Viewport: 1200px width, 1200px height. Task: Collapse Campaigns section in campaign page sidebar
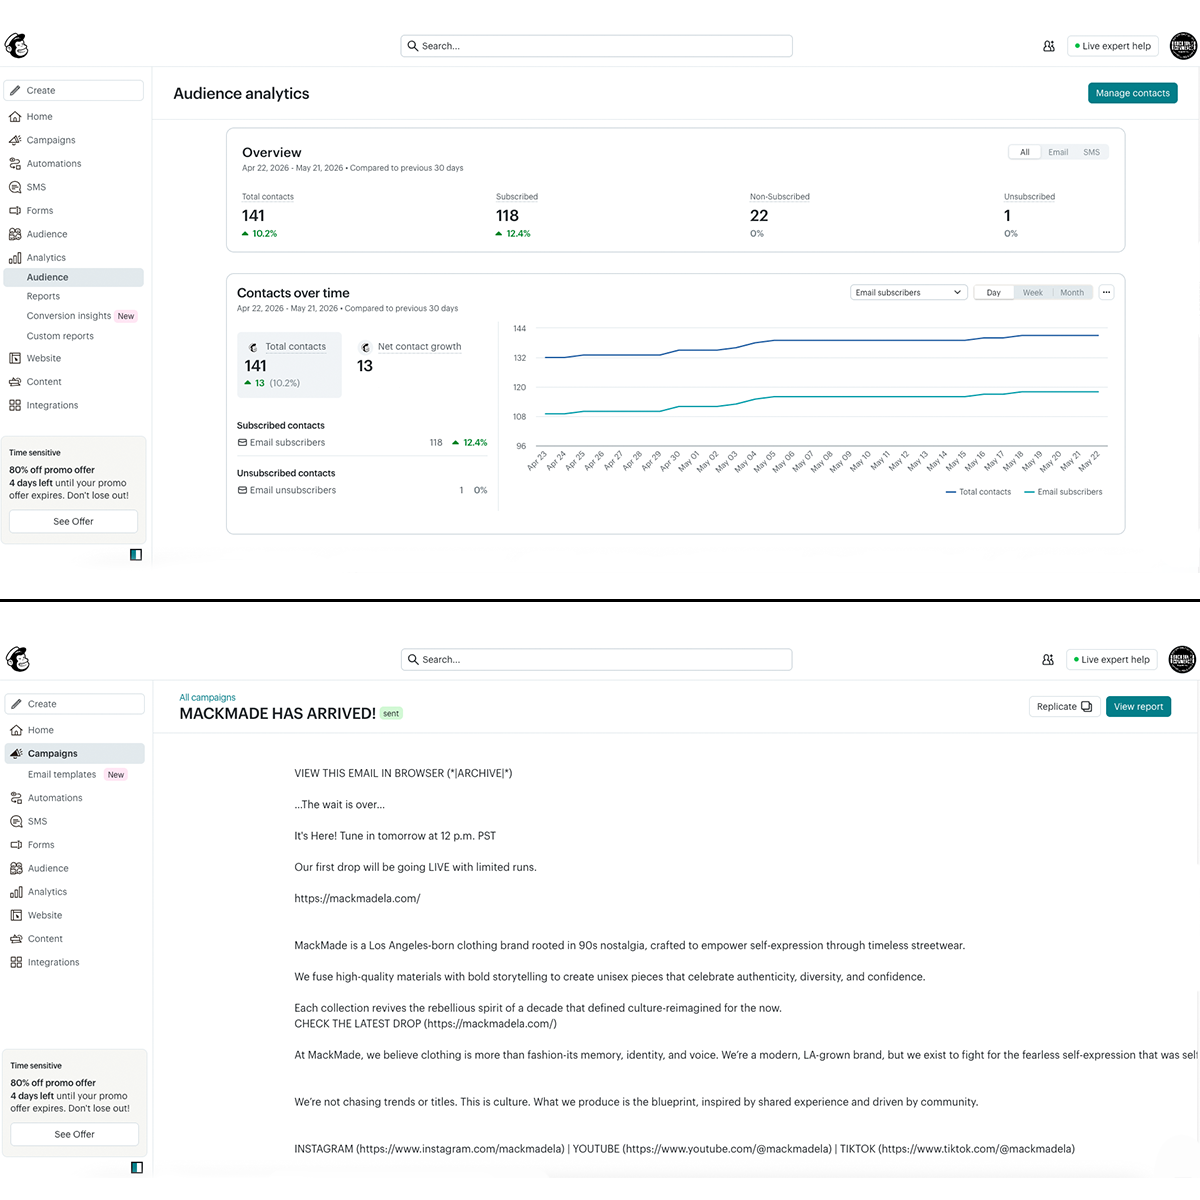[x=75, y=754]
